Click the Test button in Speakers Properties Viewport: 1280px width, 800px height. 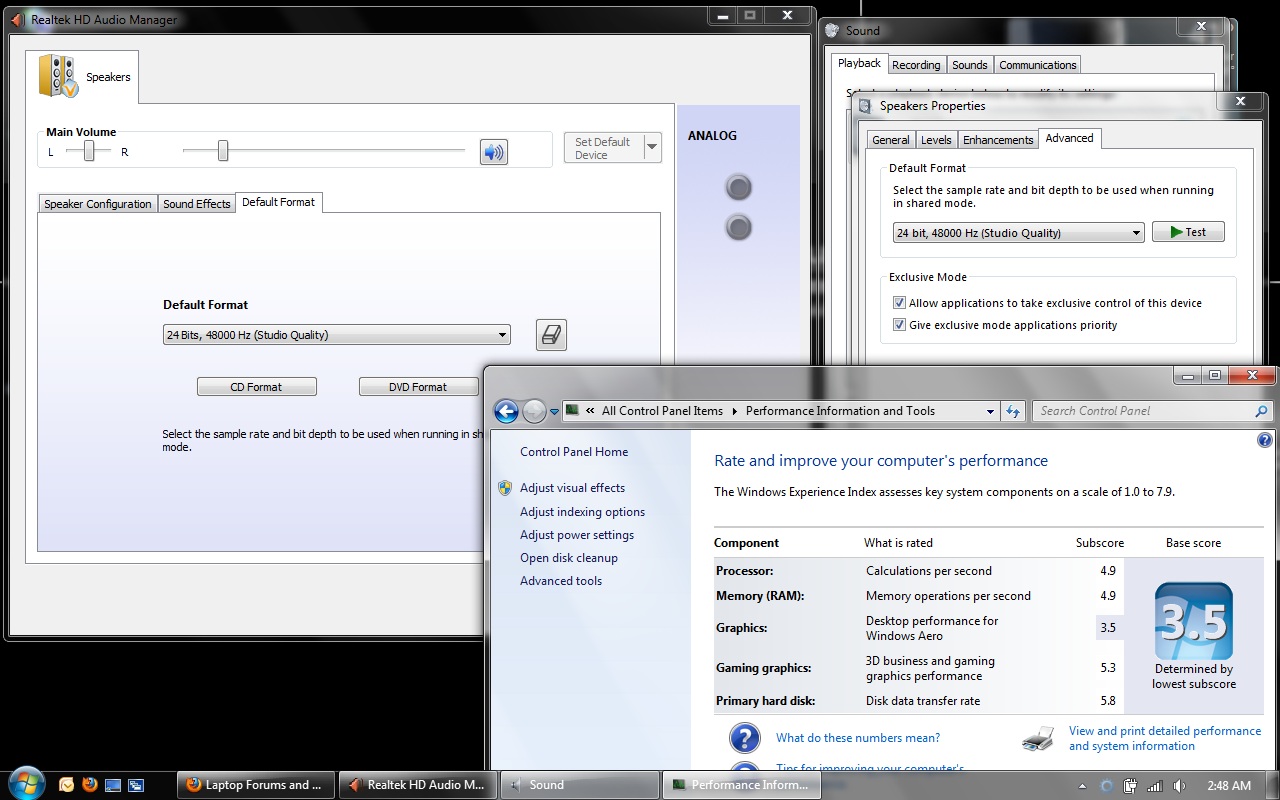1188,232
